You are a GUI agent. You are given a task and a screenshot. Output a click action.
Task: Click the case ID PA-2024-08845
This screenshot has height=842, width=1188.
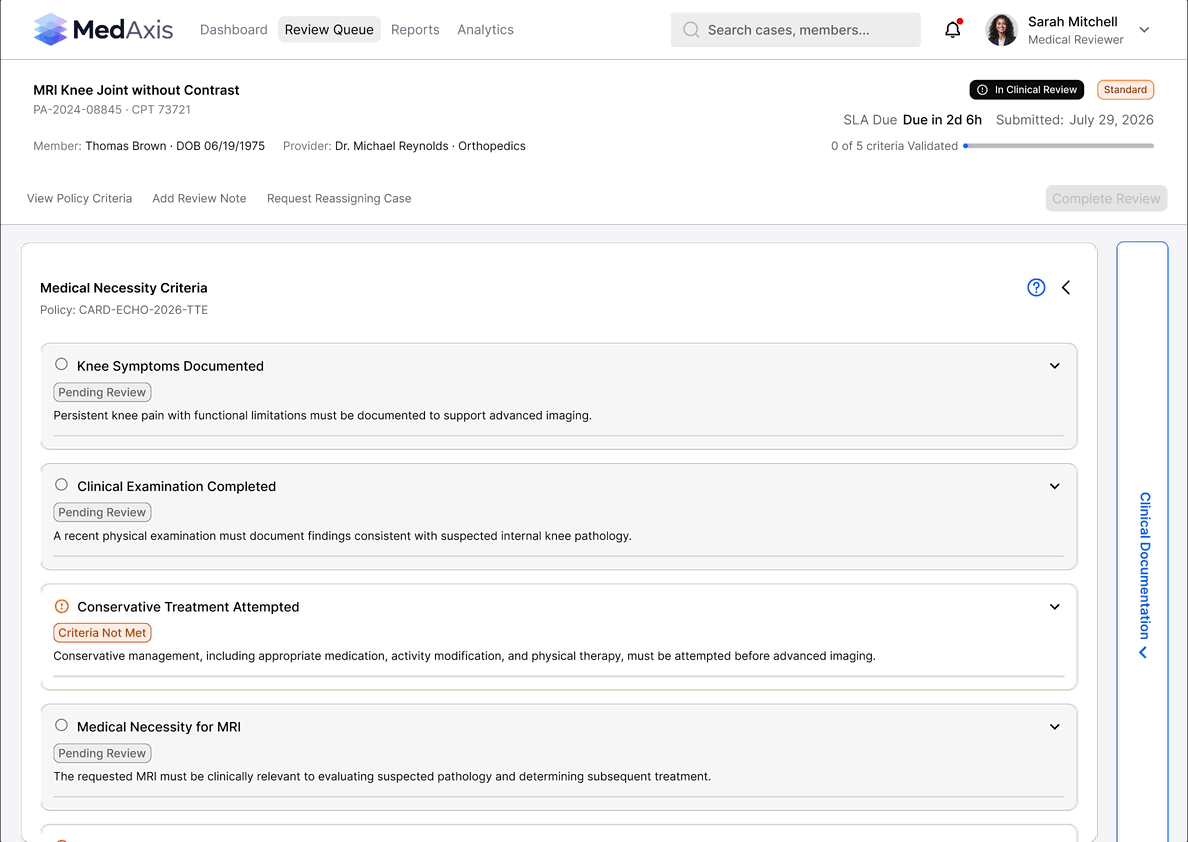click(x=77, y=109)
